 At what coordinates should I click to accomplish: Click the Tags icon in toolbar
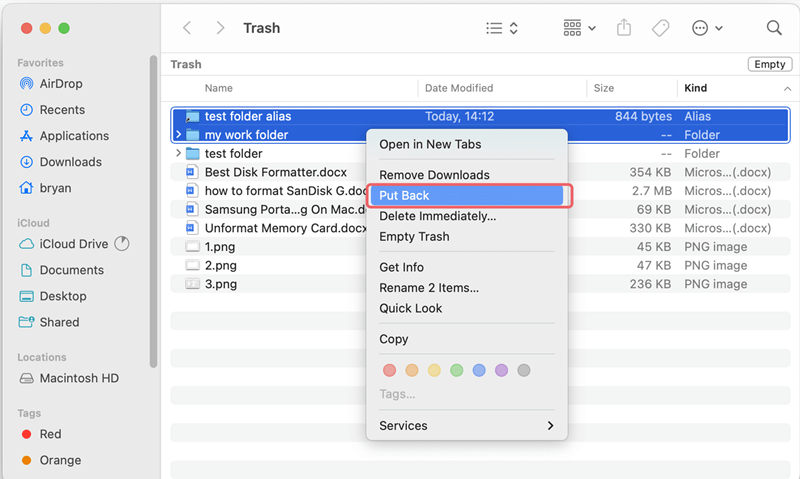coord(660,28)
